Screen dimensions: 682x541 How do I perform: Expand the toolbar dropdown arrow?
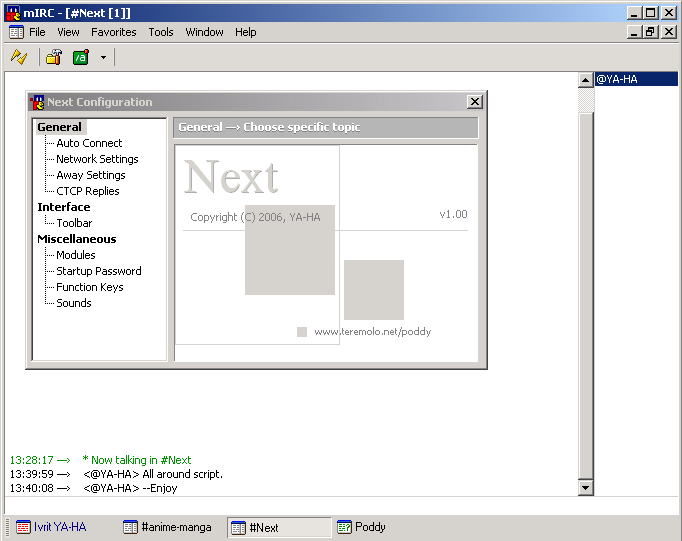point(103,57)
